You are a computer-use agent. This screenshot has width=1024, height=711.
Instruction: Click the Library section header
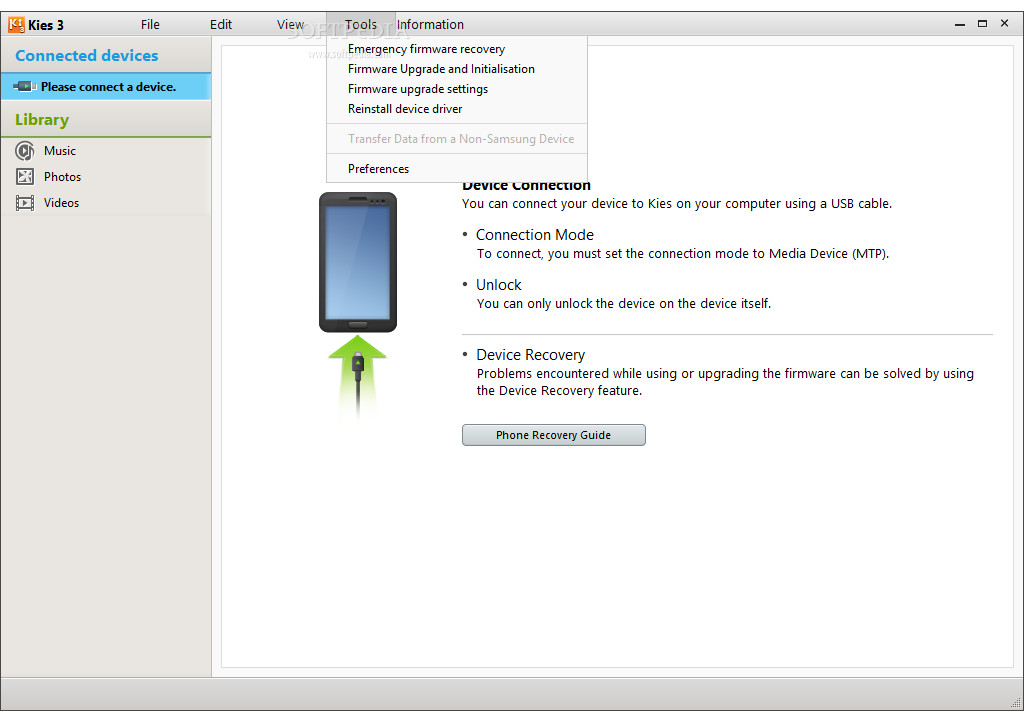[x=41, y=119]
